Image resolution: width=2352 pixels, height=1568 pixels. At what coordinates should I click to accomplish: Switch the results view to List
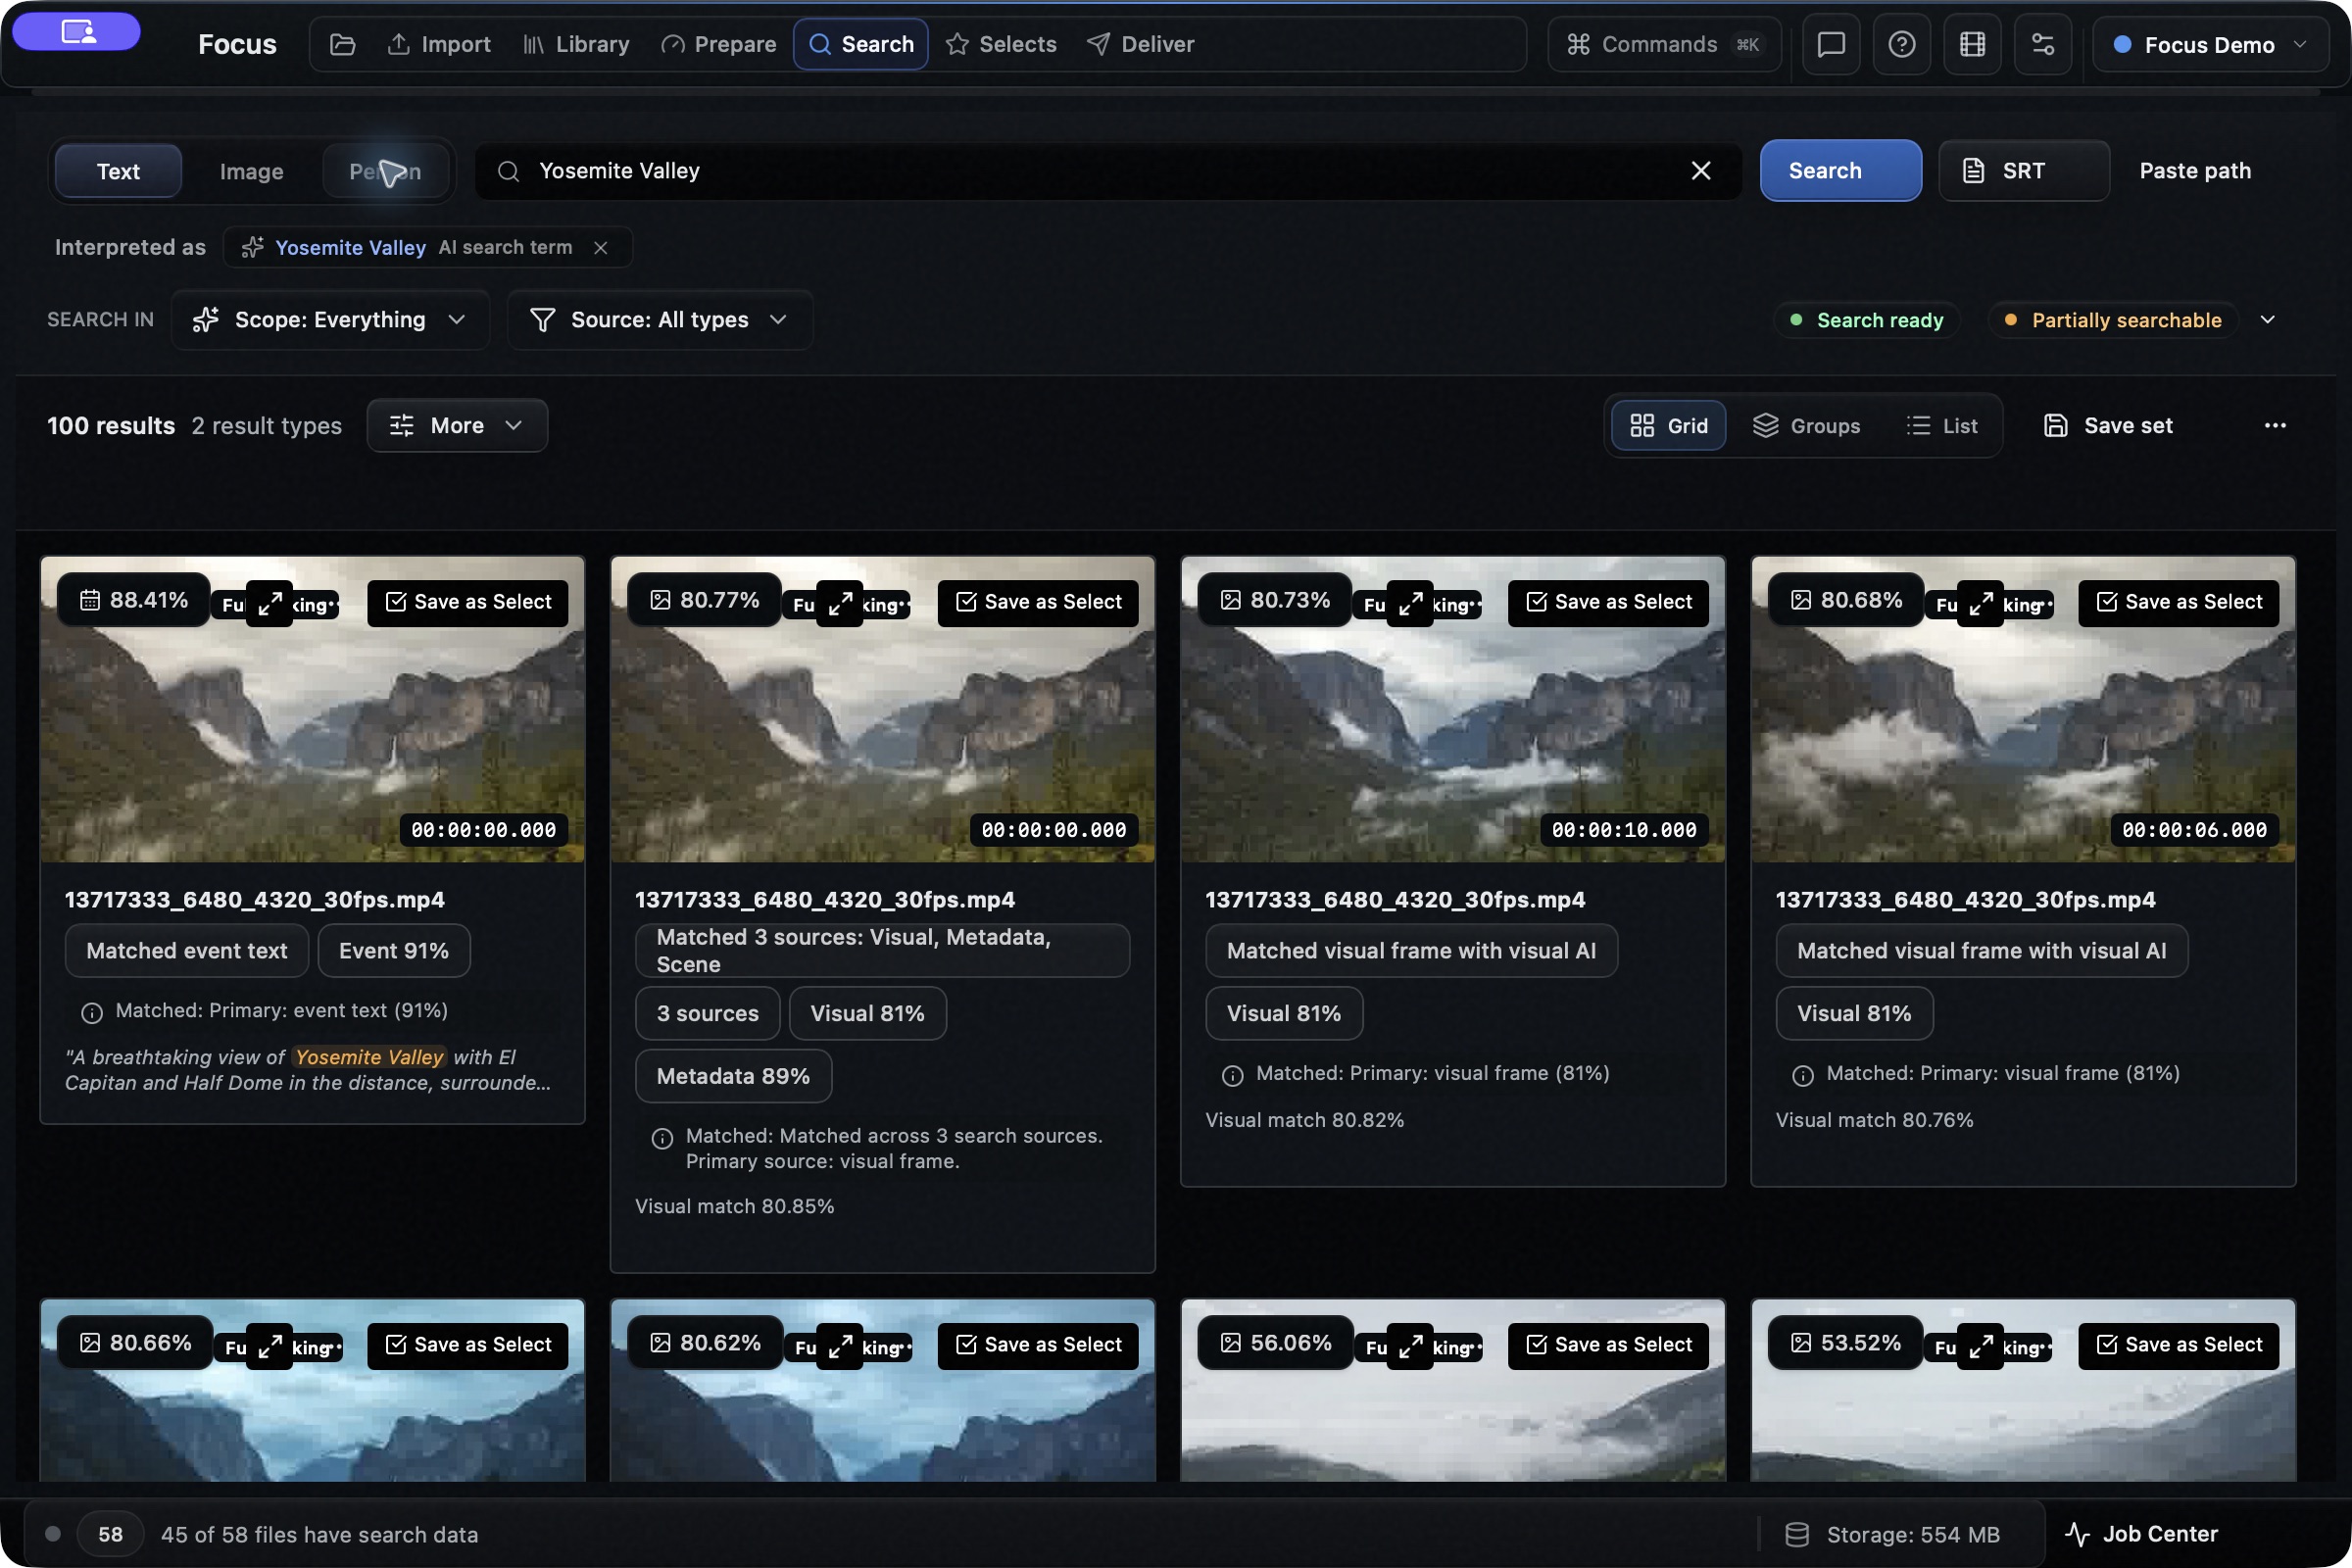(x=1941, y=426)
